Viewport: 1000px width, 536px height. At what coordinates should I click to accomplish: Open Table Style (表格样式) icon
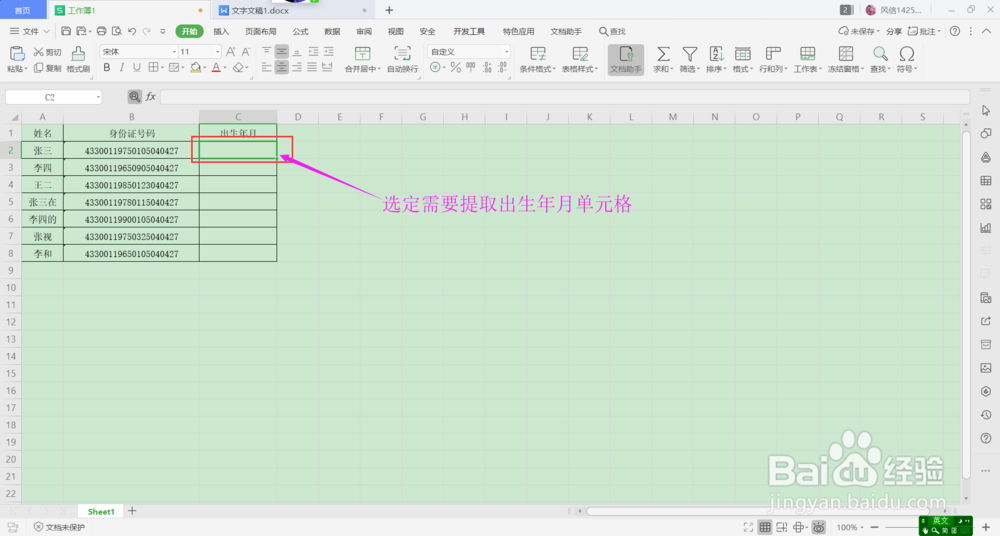point(580,54)
